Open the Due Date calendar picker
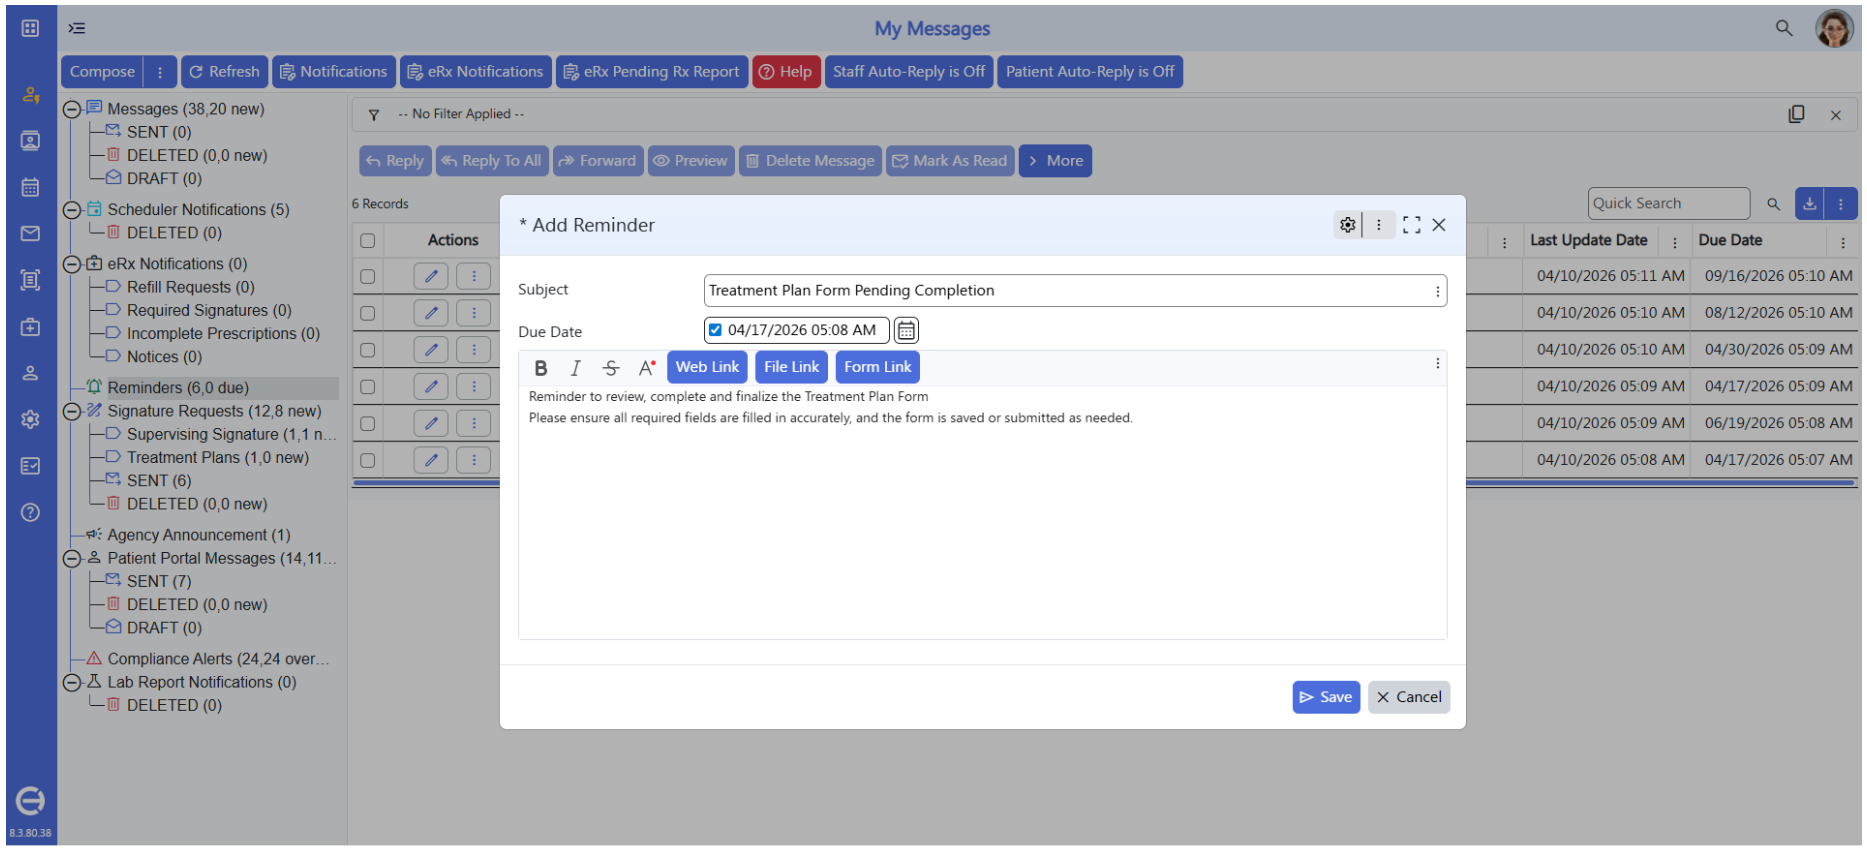 pyautogui.click(x=906, y=330)
